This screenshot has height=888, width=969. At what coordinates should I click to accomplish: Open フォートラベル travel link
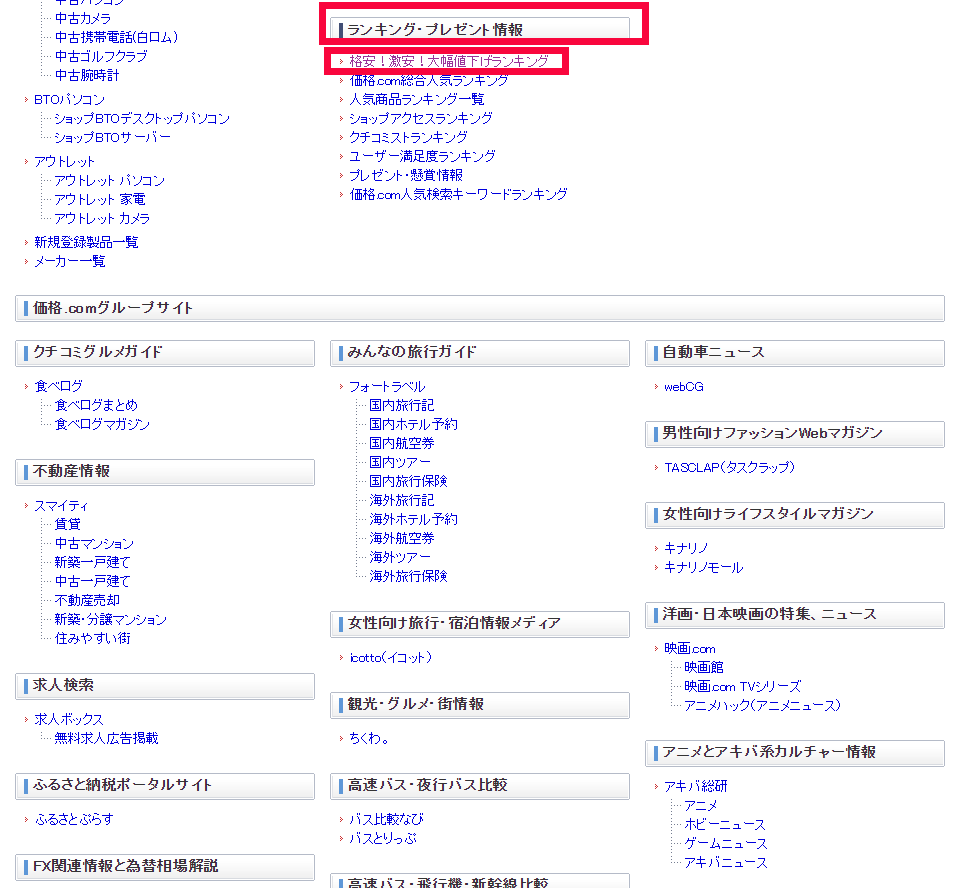click(x=386, y=386)
